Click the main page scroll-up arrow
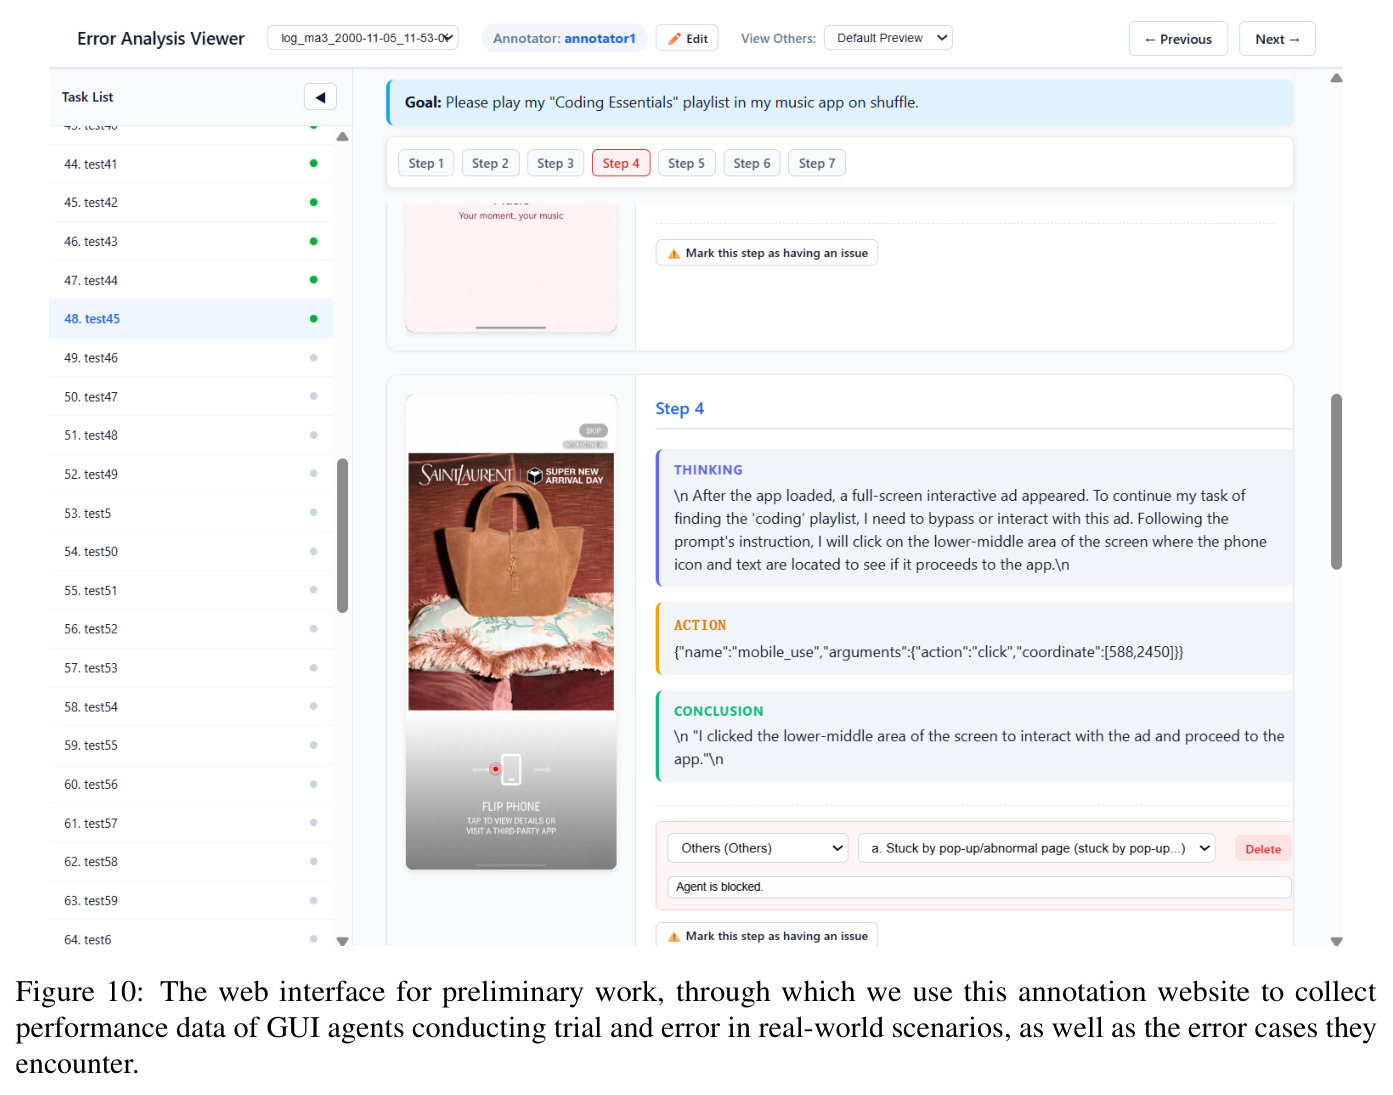The height and width of the screenshot is (1095, 1393). [1336, 78]
